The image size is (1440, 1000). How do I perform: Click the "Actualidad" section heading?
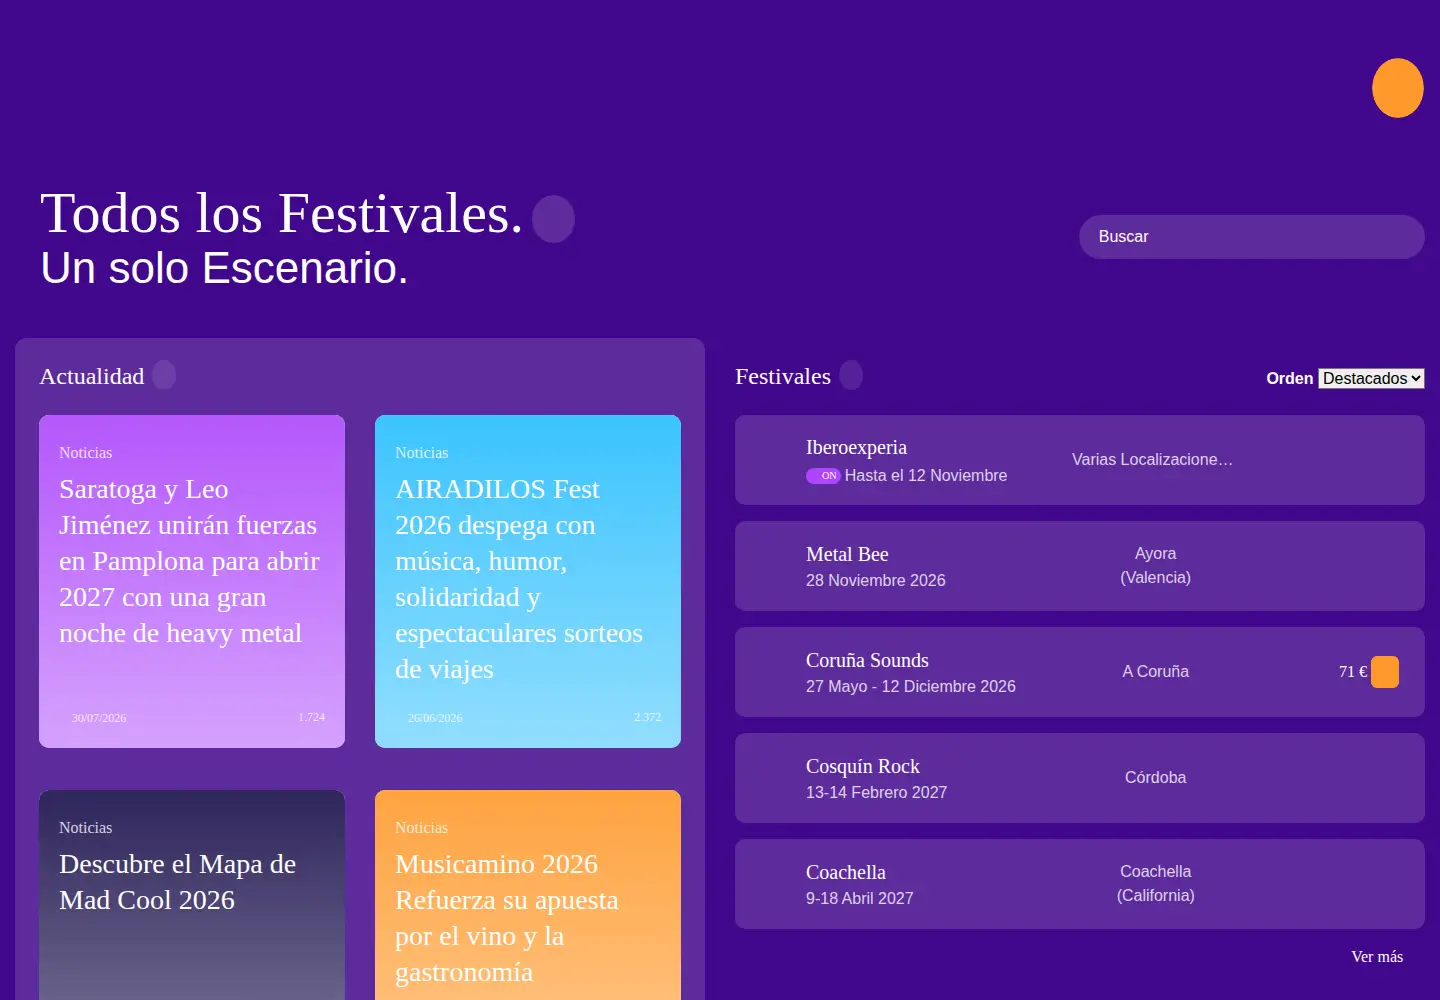92,377
